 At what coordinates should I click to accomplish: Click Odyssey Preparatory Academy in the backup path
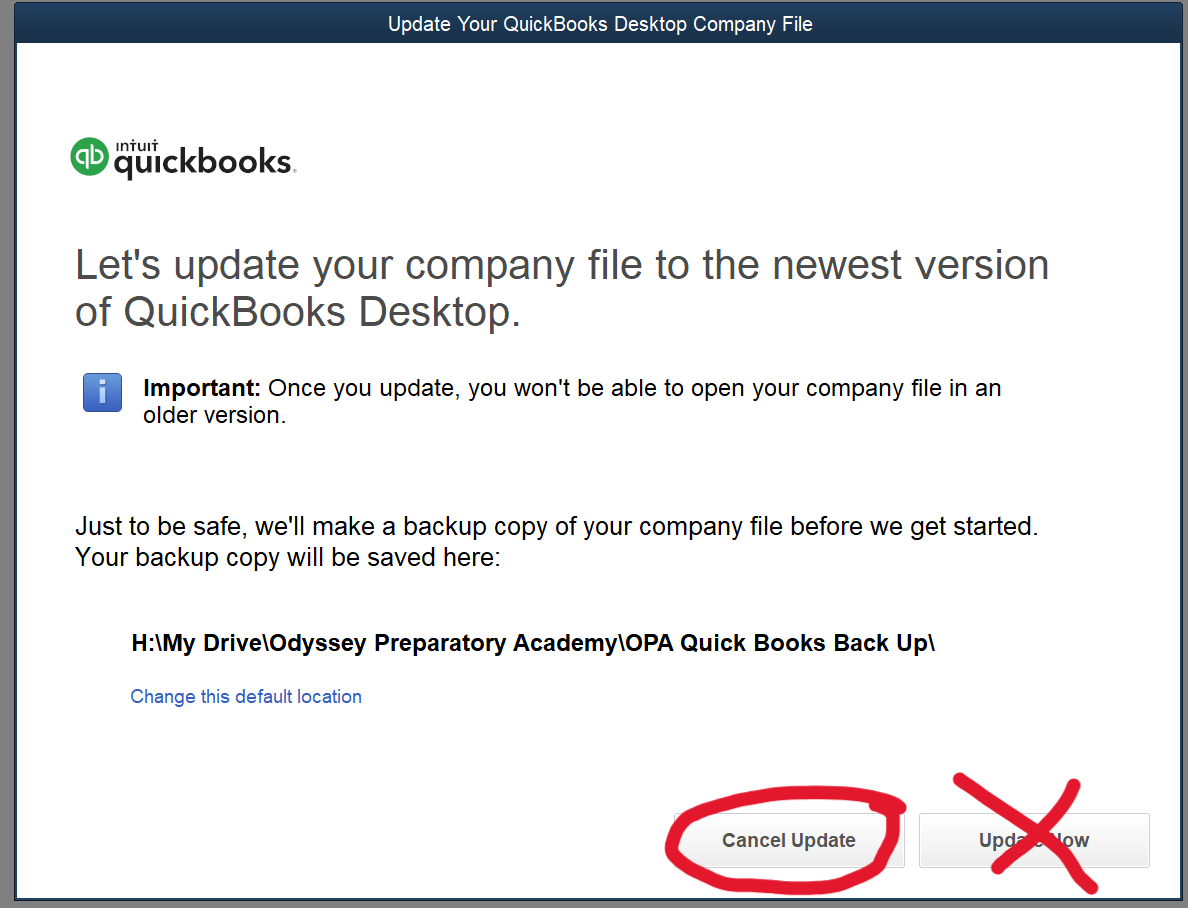(x=444, y=643)
